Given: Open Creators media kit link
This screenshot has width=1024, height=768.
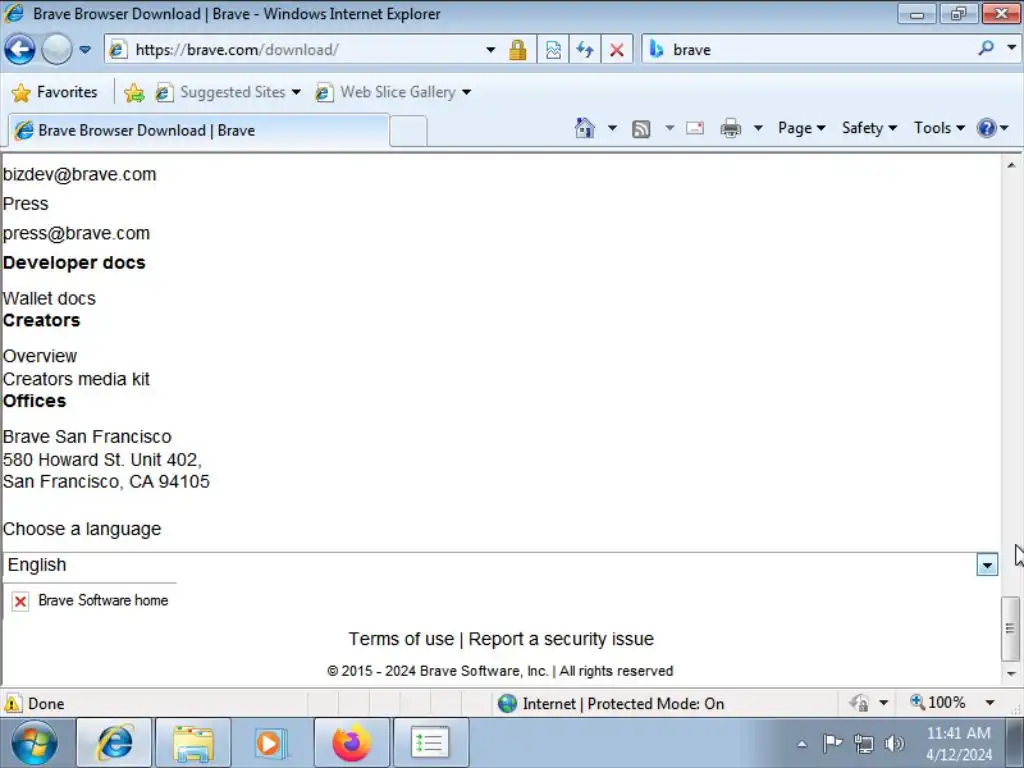Looking at the screenshot, I should tap(76, 379).
